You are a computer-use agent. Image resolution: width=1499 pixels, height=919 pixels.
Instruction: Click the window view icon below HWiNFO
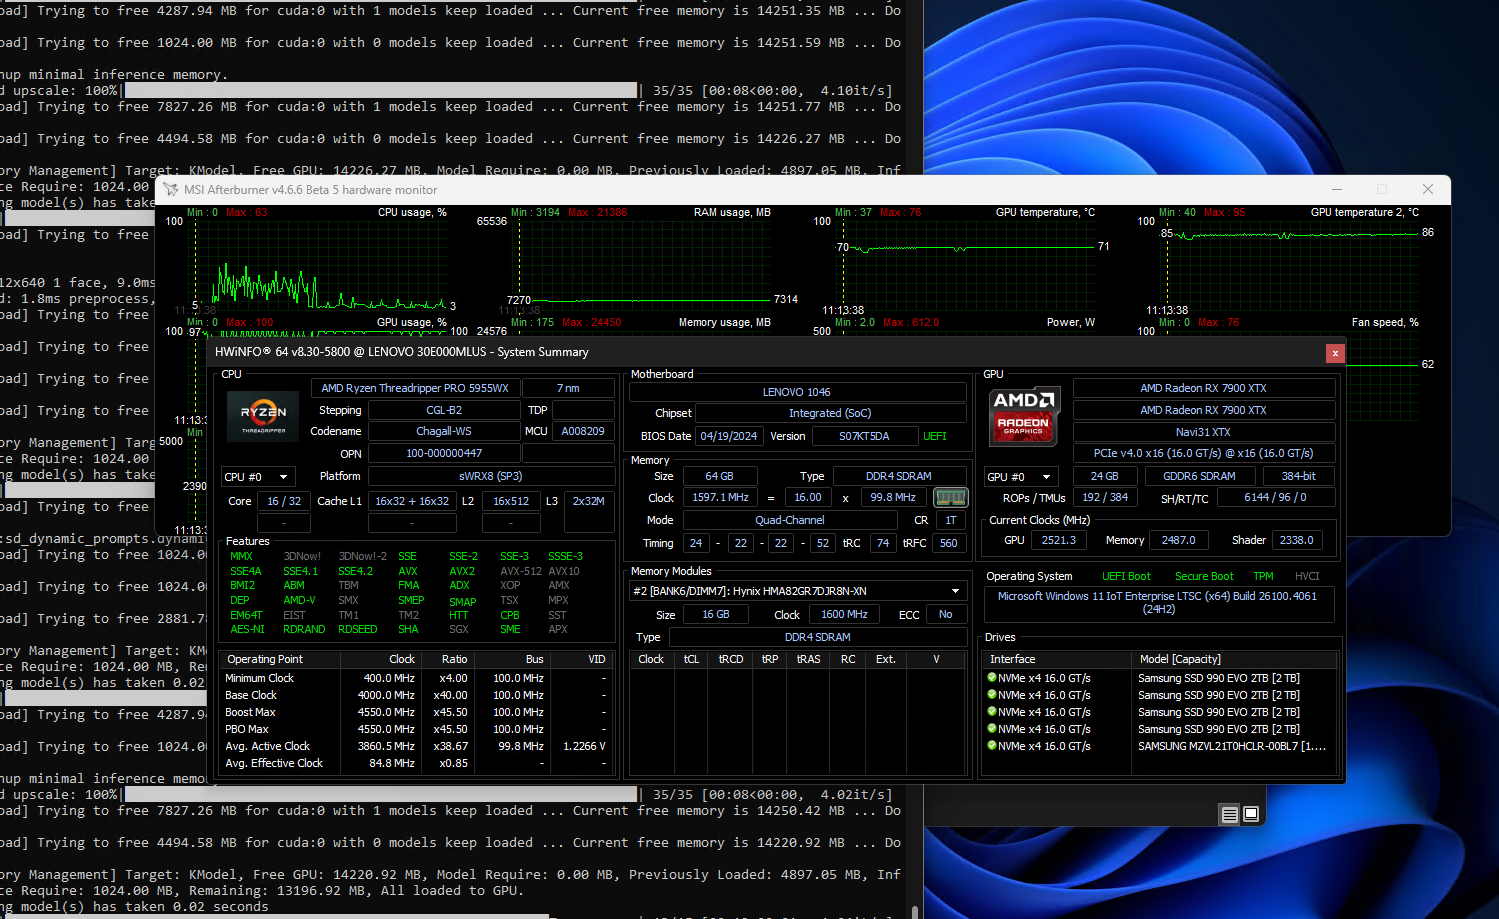[1251, 814]
